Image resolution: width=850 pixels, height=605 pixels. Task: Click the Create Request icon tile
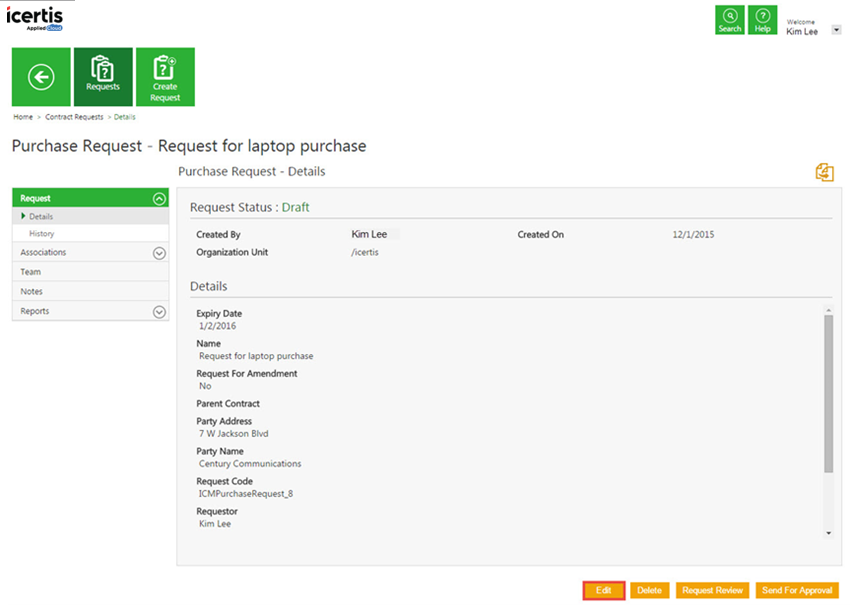(x=165, y=77)
